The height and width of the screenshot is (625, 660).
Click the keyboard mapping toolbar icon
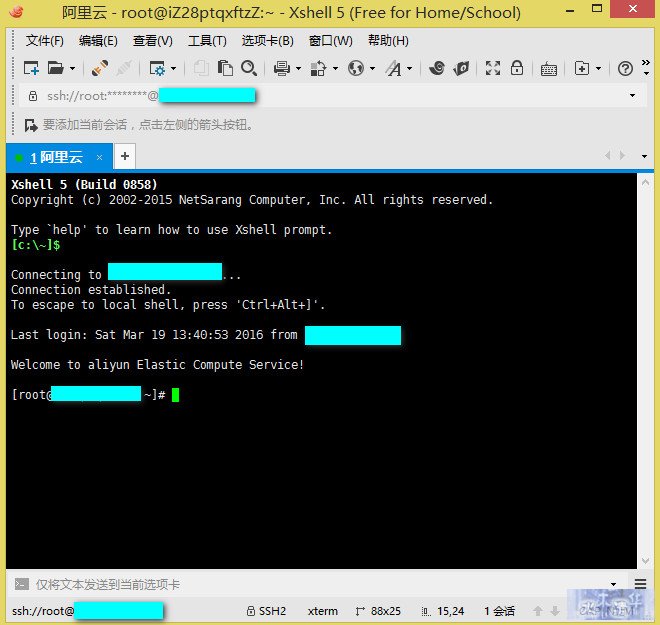point(549,69)
